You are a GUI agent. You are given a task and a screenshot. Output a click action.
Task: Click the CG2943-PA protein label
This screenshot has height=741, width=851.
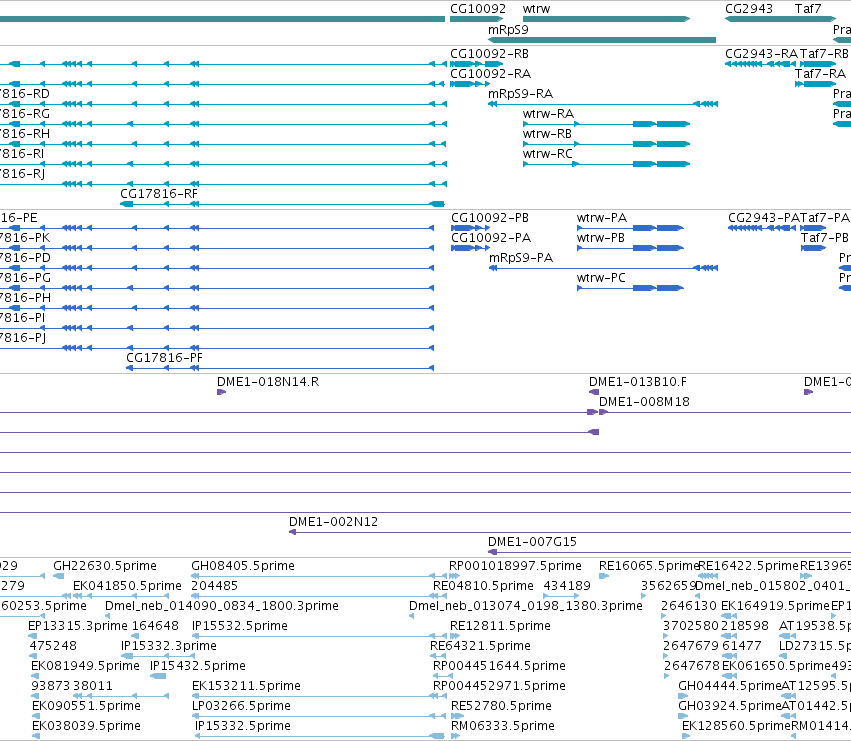coord(764,218)
